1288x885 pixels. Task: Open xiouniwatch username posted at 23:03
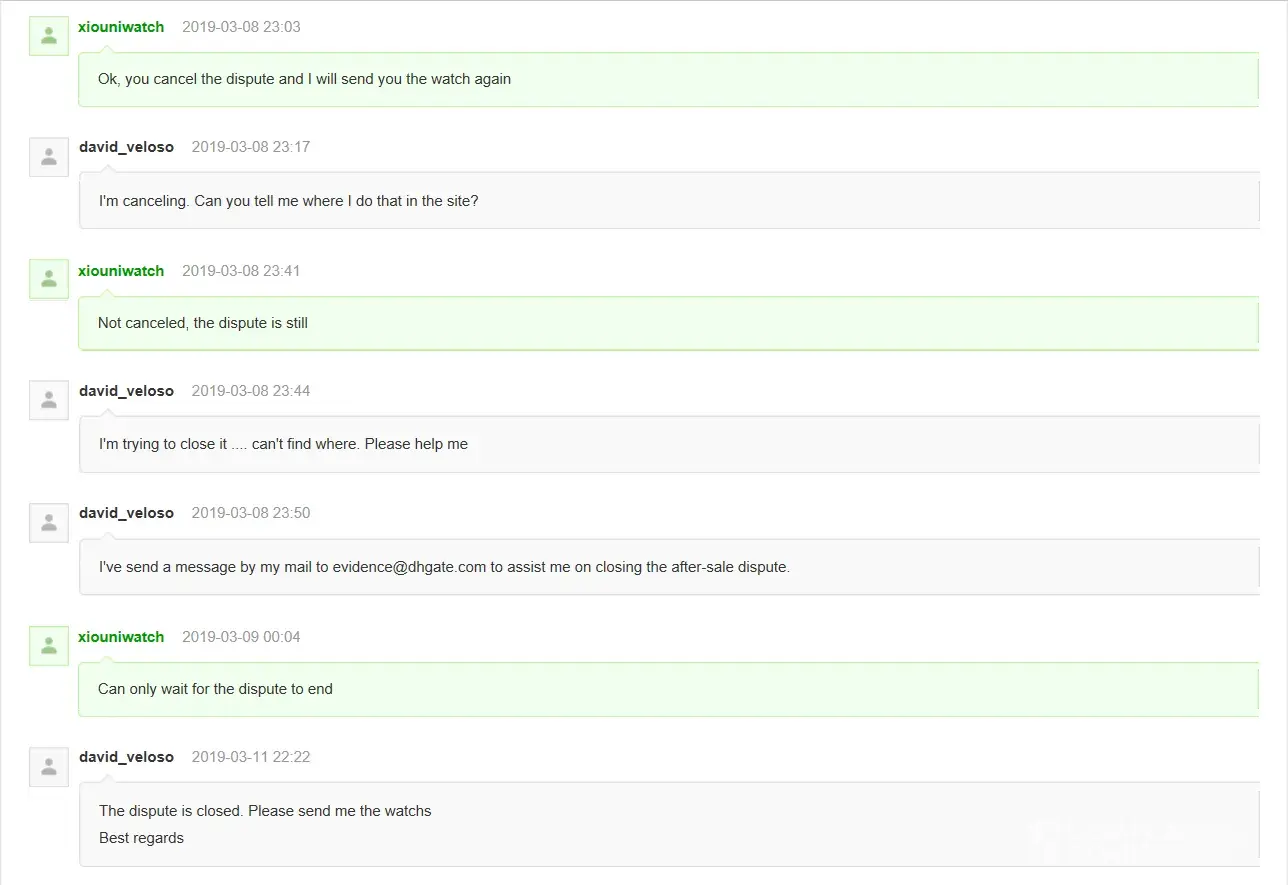coord(121,27)
